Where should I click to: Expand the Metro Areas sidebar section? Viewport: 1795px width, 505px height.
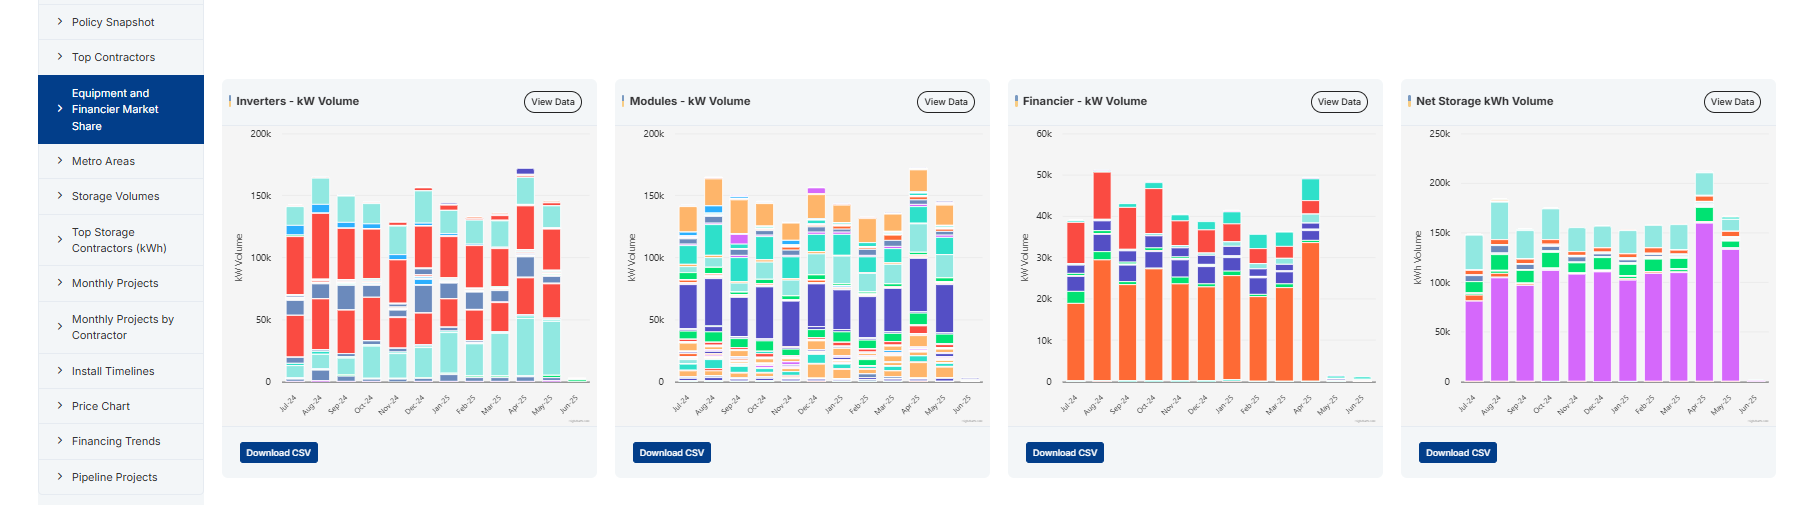[x=103, y=161]
